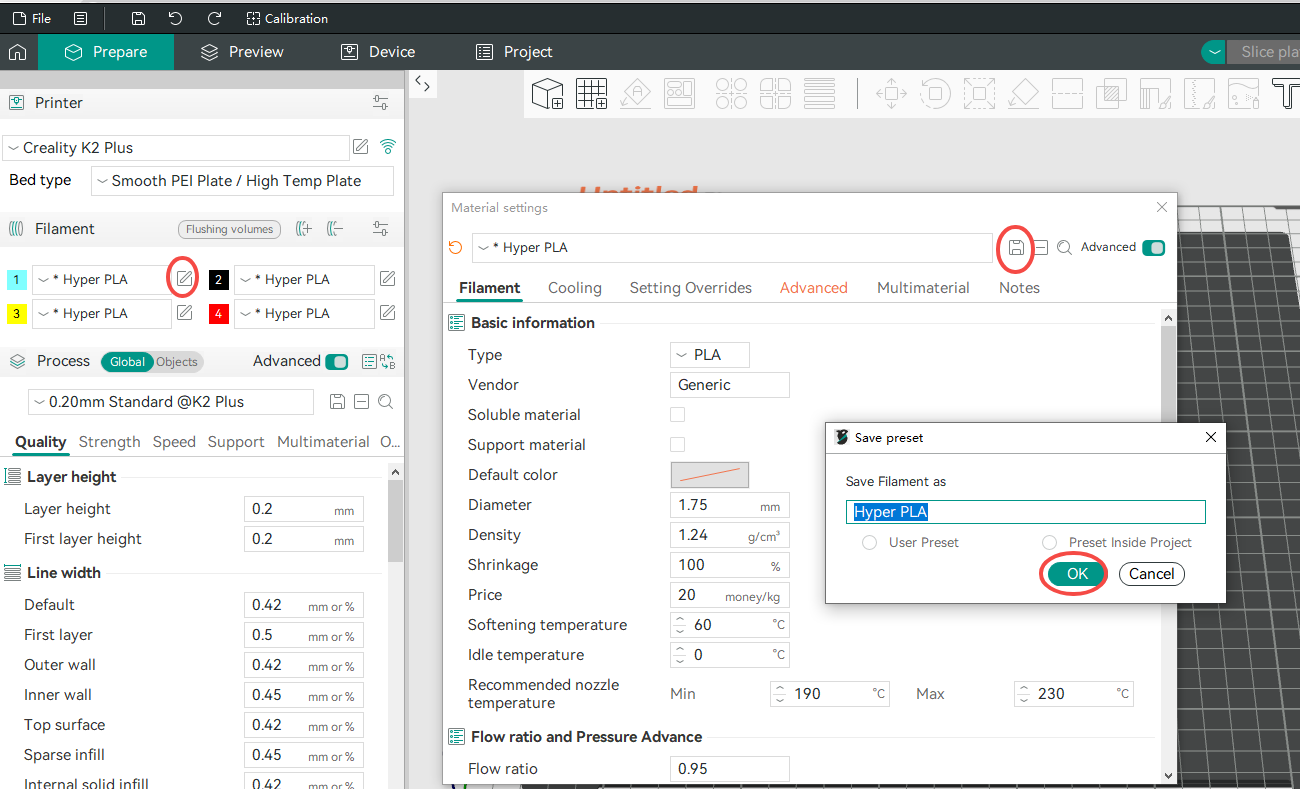
Task: Open the filament Type PLA dropdown
Action: [709, 355]
